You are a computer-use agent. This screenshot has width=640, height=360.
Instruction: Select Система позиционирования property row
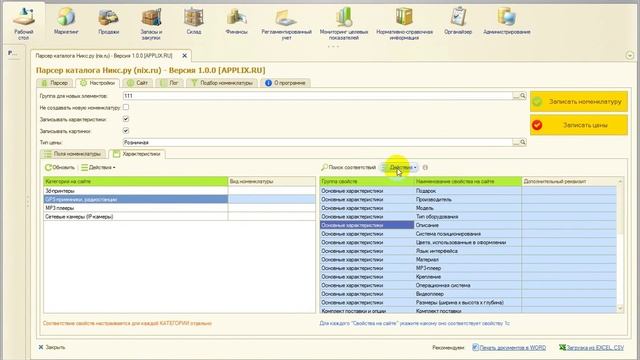pos(468,233)
